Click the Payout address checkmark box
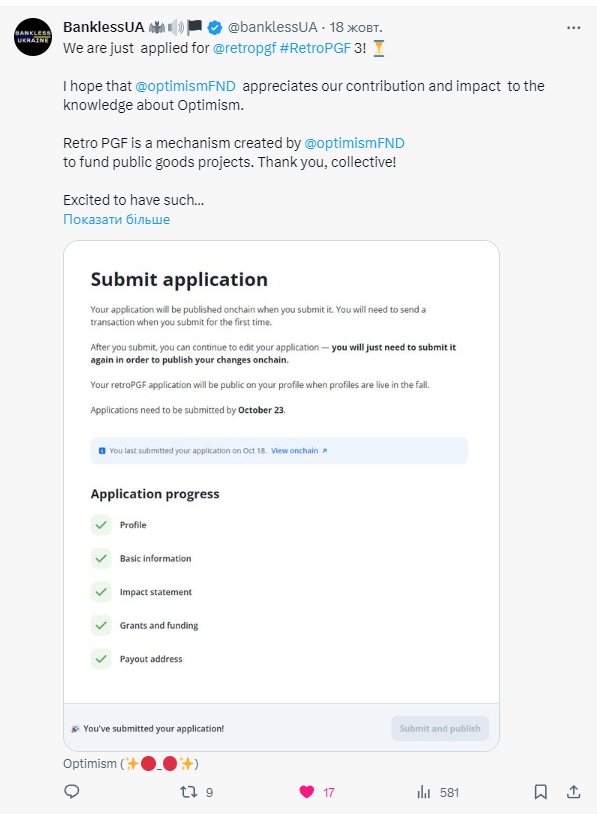This screenshot has width=597, height=818. pyautogui.click(x=101, y=659)
